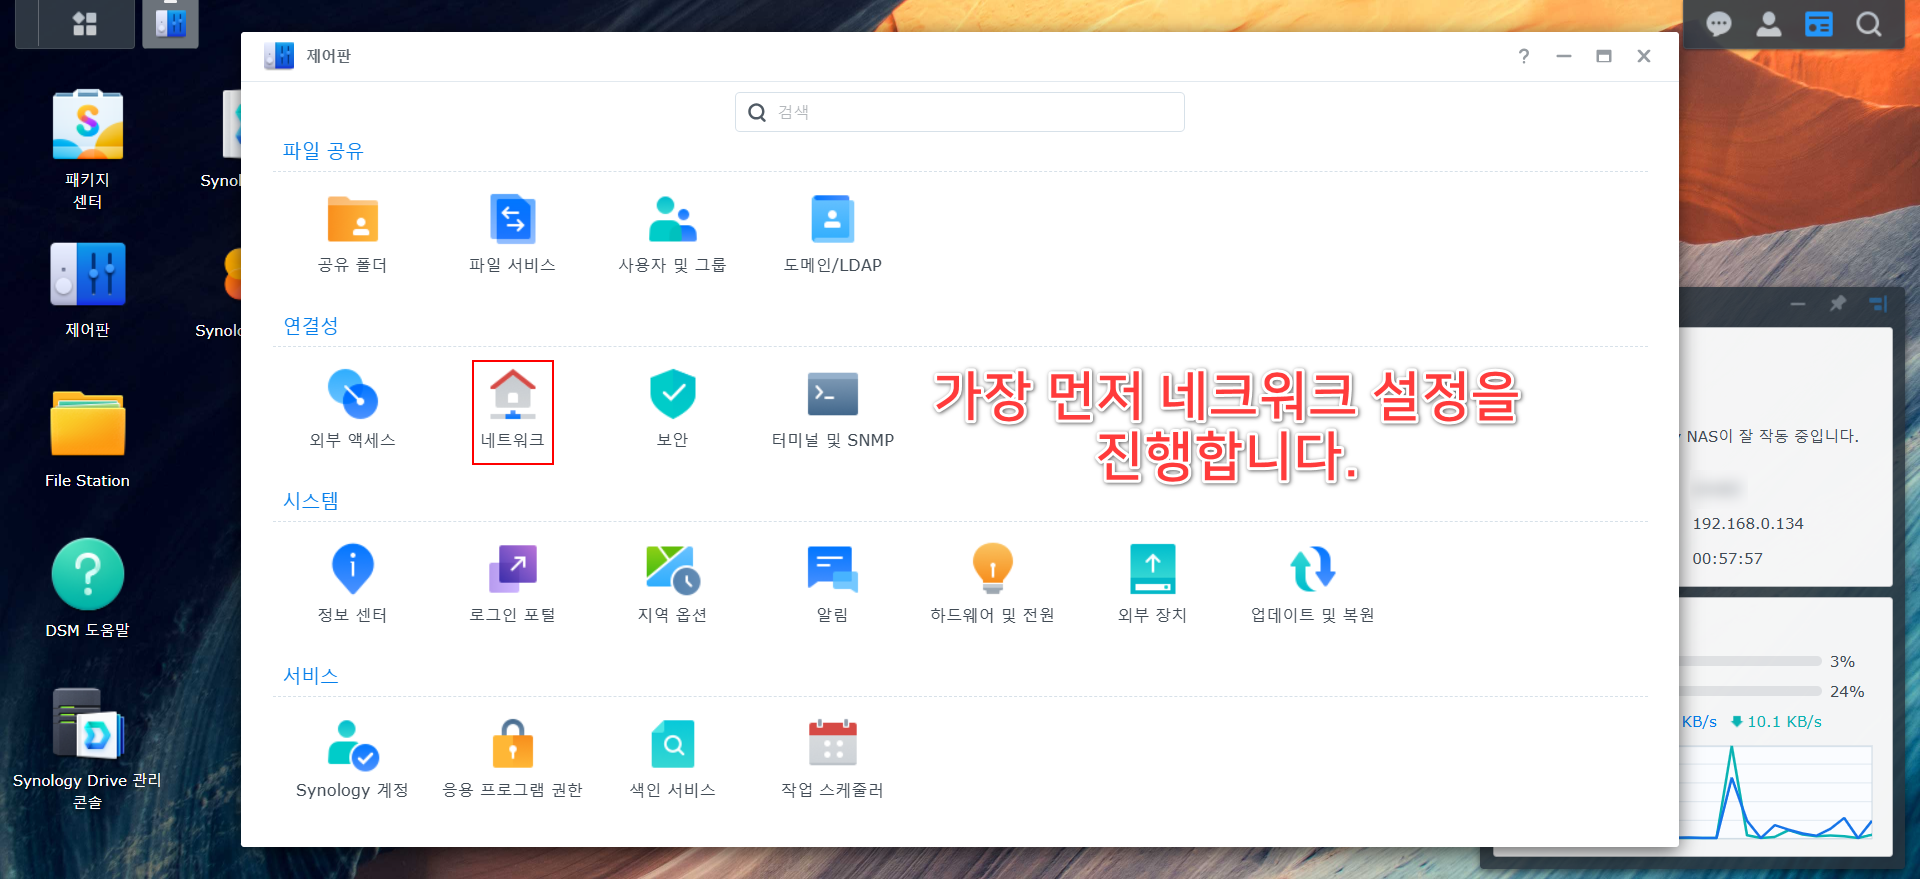Image resolution: width=1920 pixels, height=879 pixels.
Task: Launch File Station from desktop
Action: click(87, 440)
